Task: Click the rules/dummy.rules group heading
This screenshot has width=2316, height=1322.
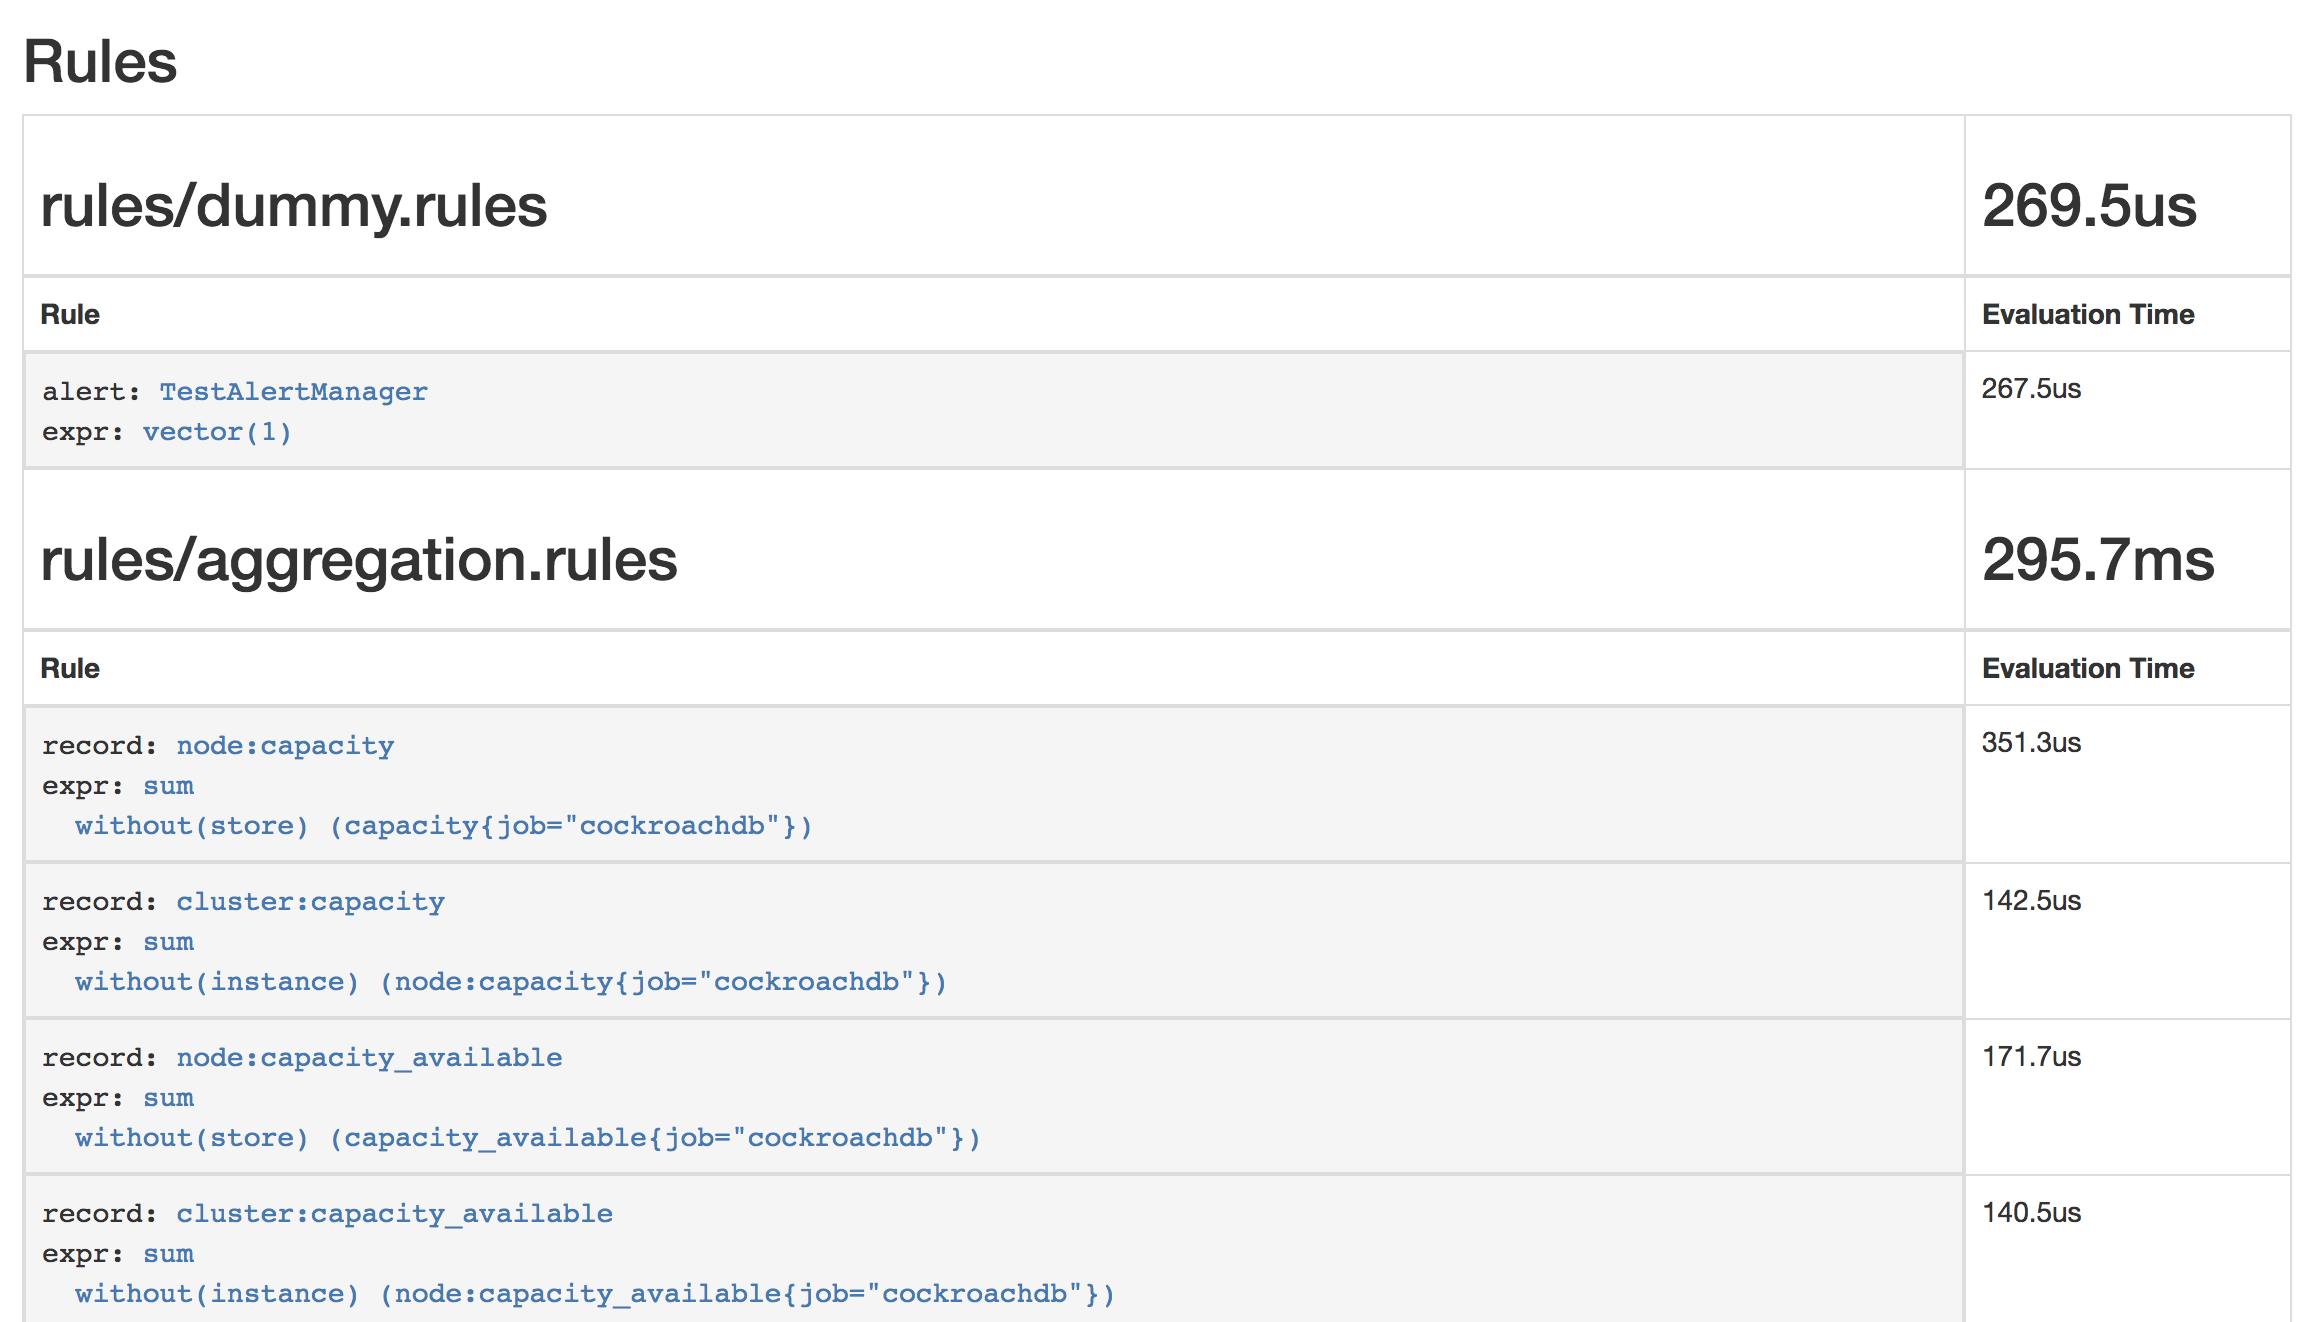Action: tap(293, 206)
